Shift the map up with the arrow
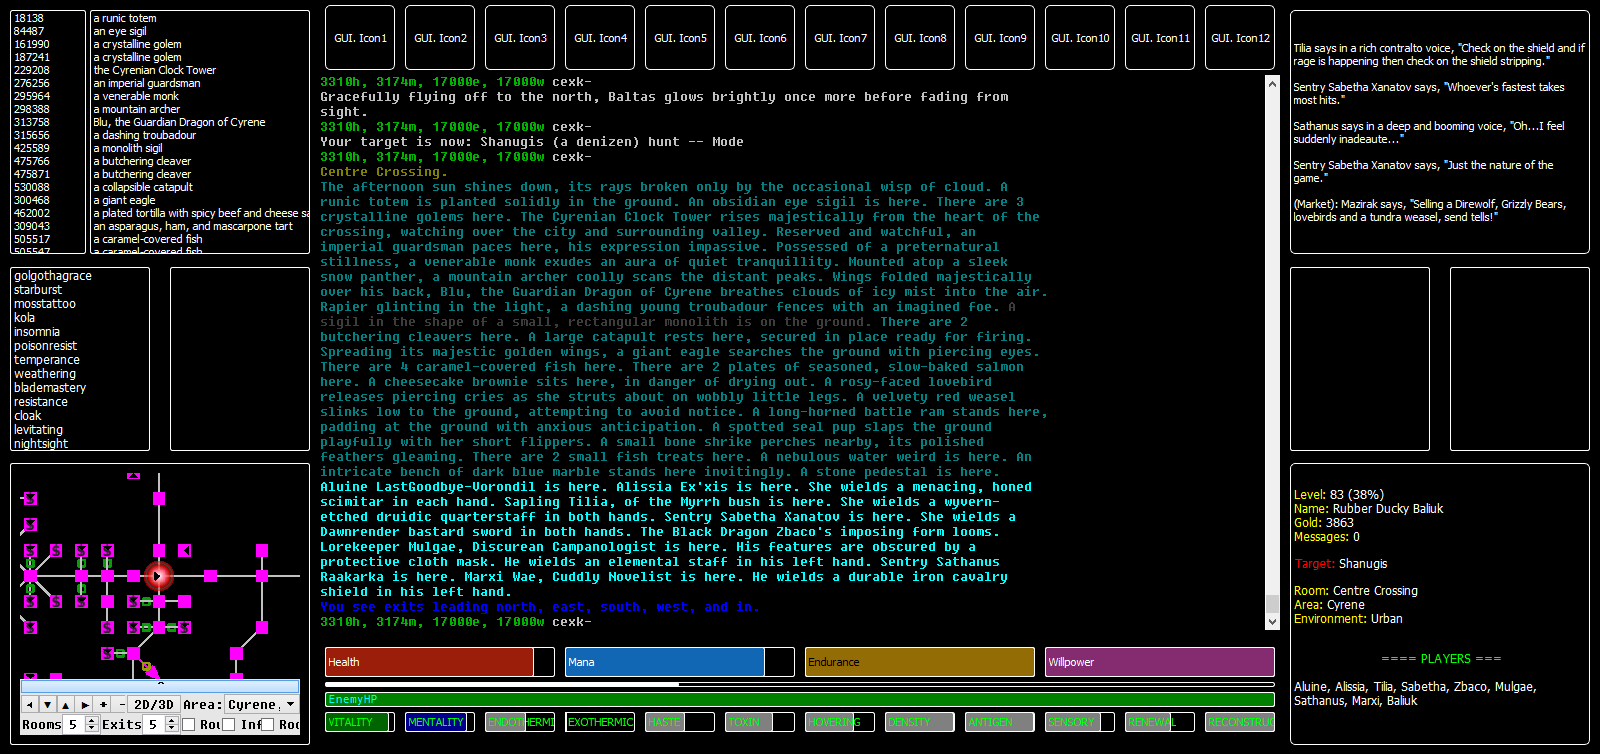 [66, 704]
